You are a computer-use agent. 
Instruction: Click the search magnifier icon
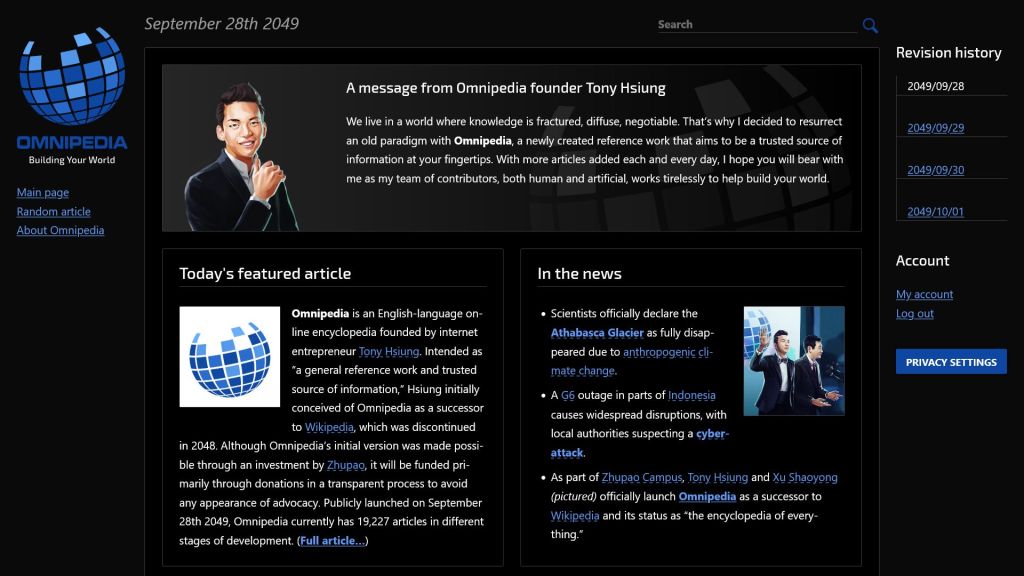coord(870,25)
